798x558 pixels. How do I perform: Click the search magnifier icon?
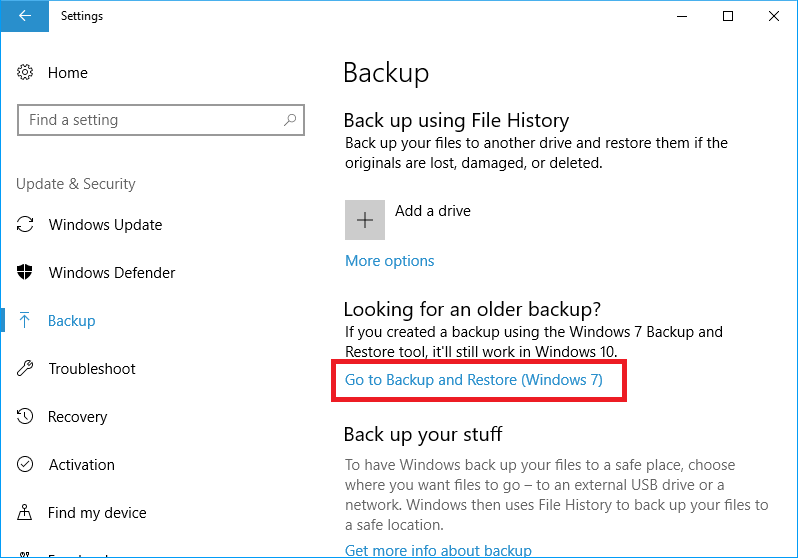[290, 120]
